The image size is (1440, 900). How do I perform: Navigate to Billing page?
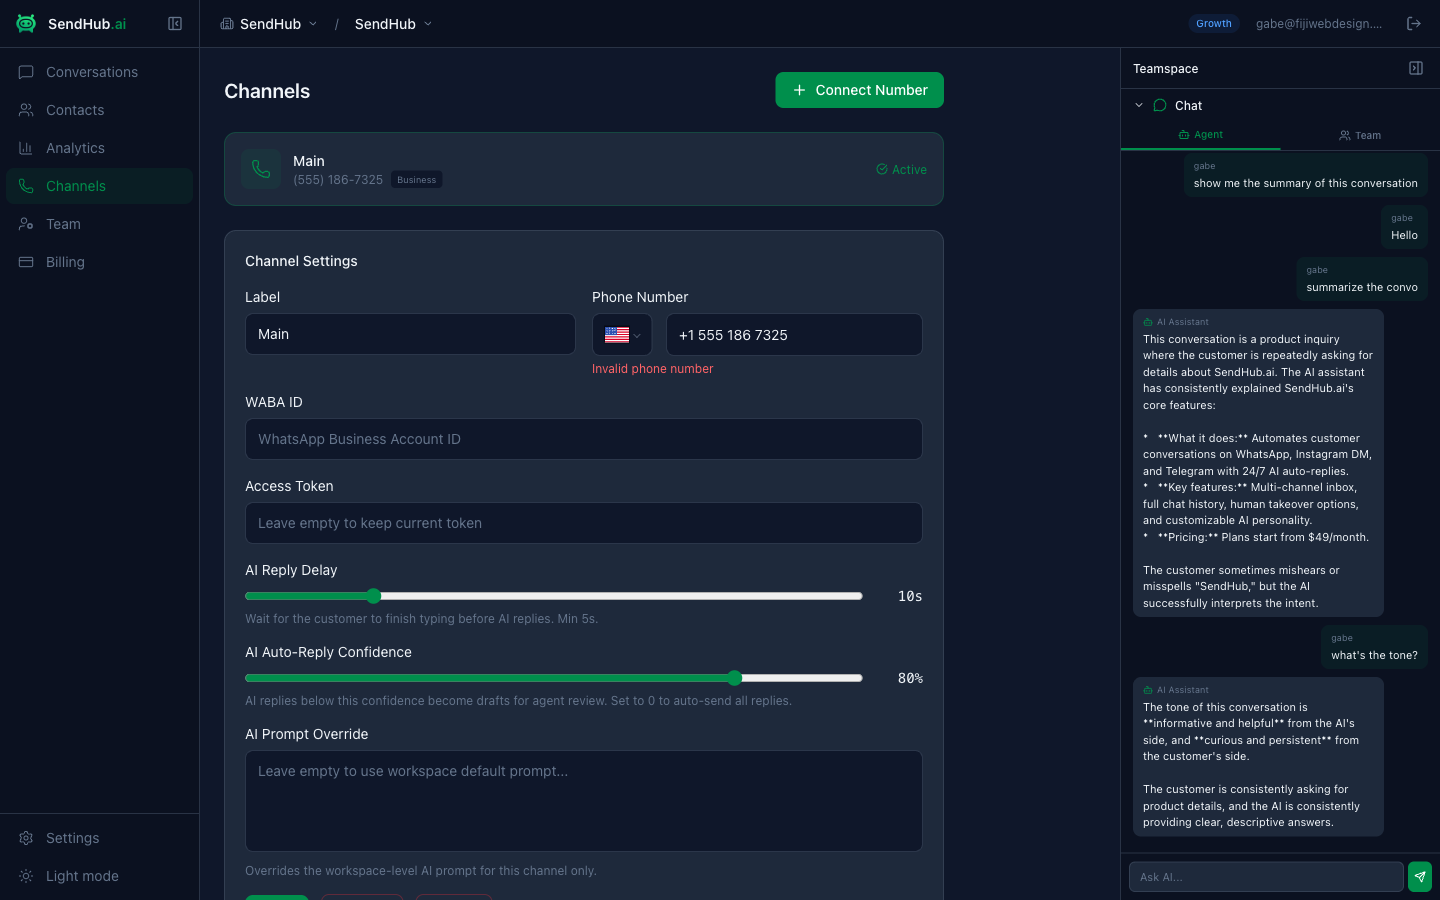point(100,262)
